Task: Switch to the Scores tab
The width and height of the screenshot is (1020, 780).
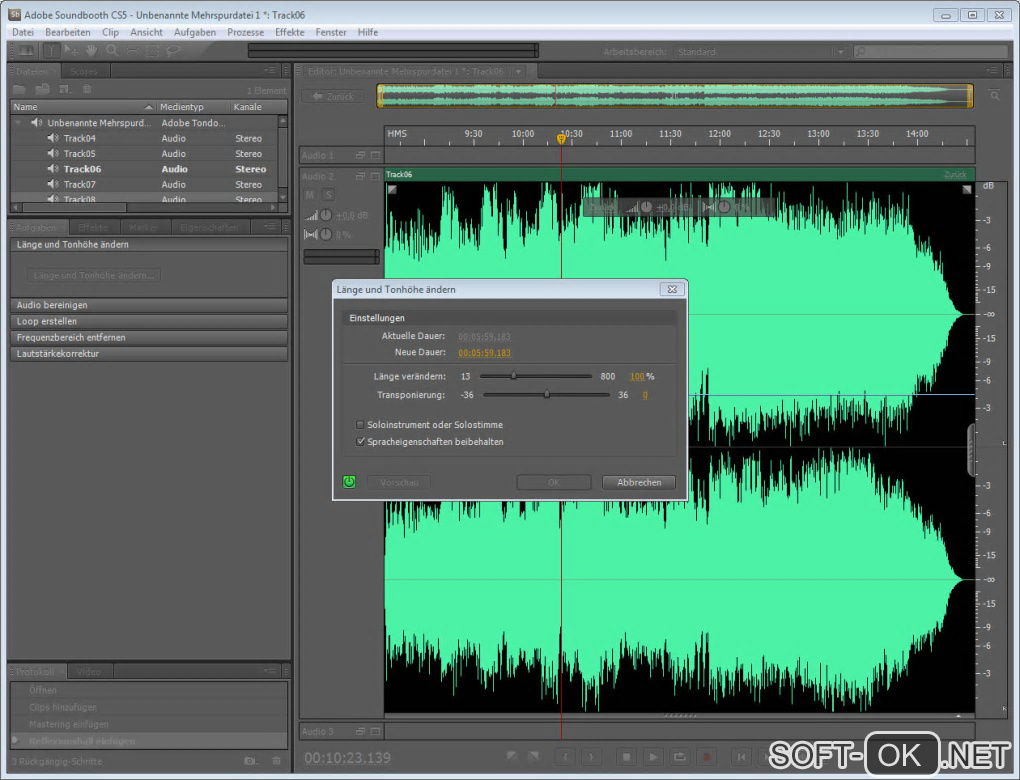Action: pos(84,71)
